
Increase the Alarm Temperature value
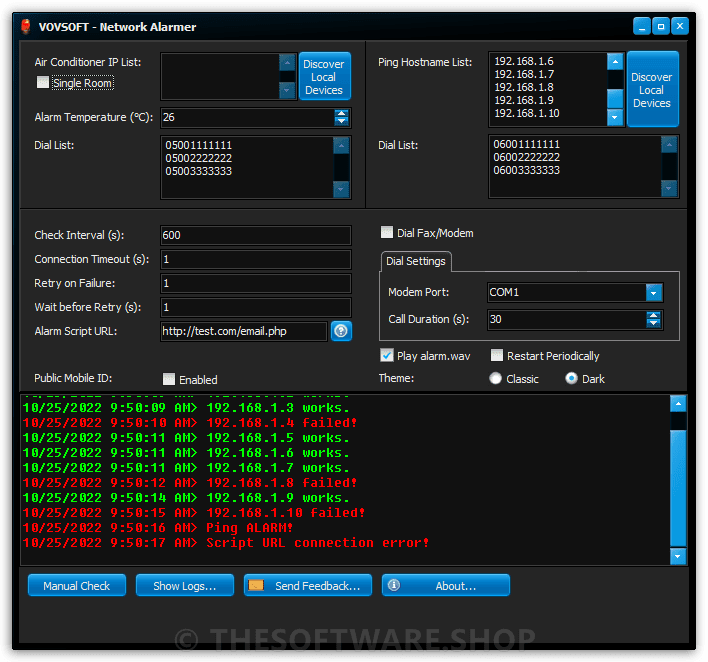(342, 113)
